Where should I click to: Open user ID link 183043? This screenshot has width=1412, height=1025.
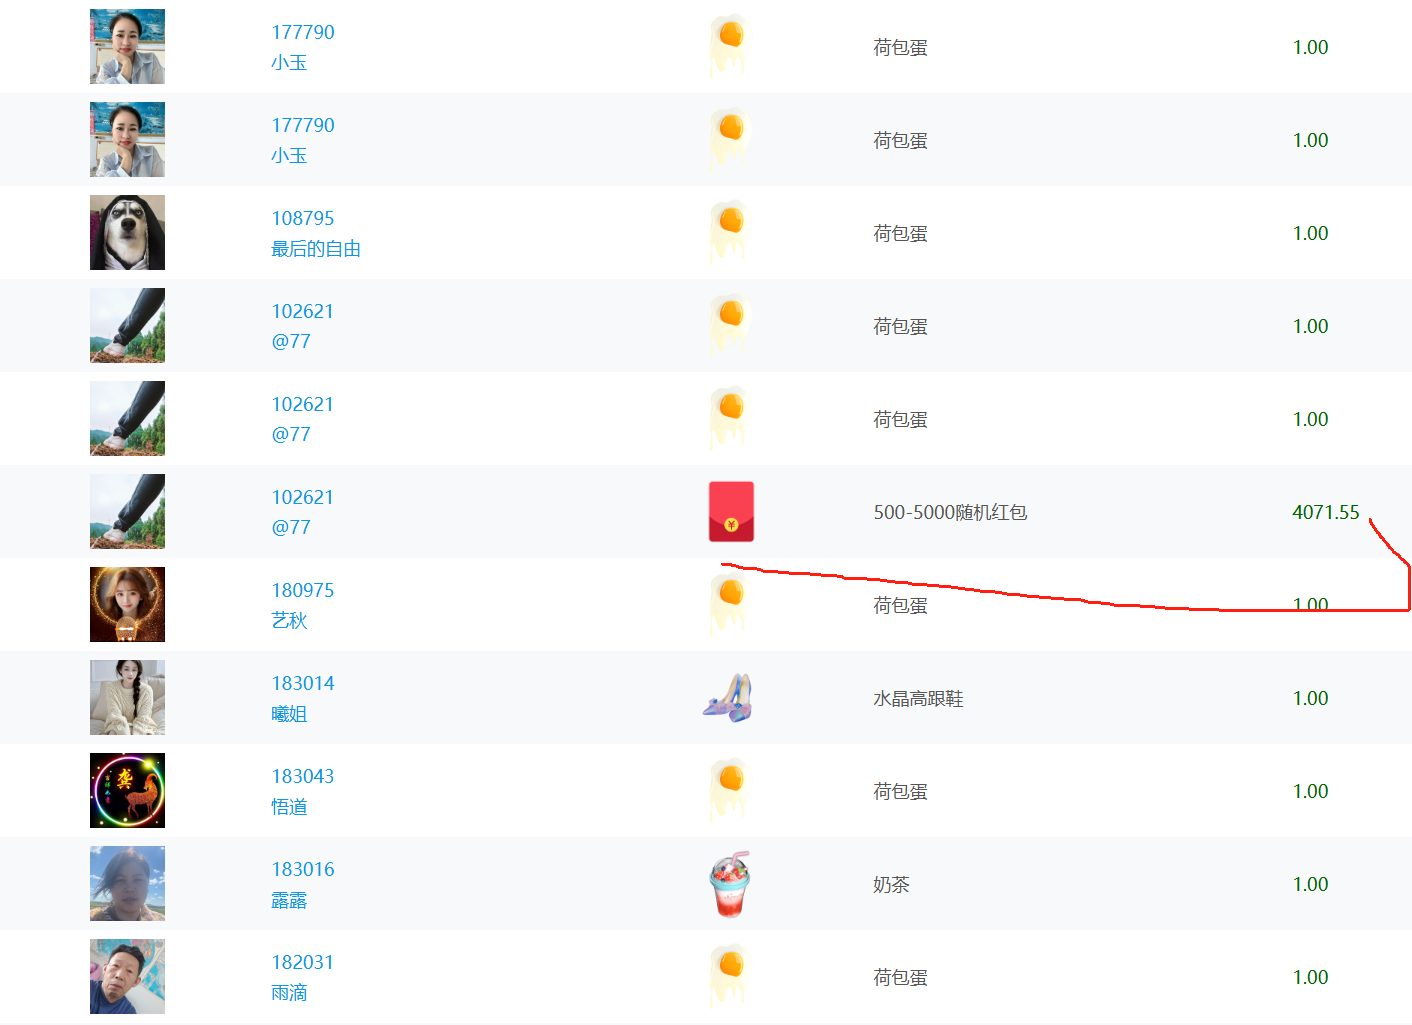click(303, 776)
